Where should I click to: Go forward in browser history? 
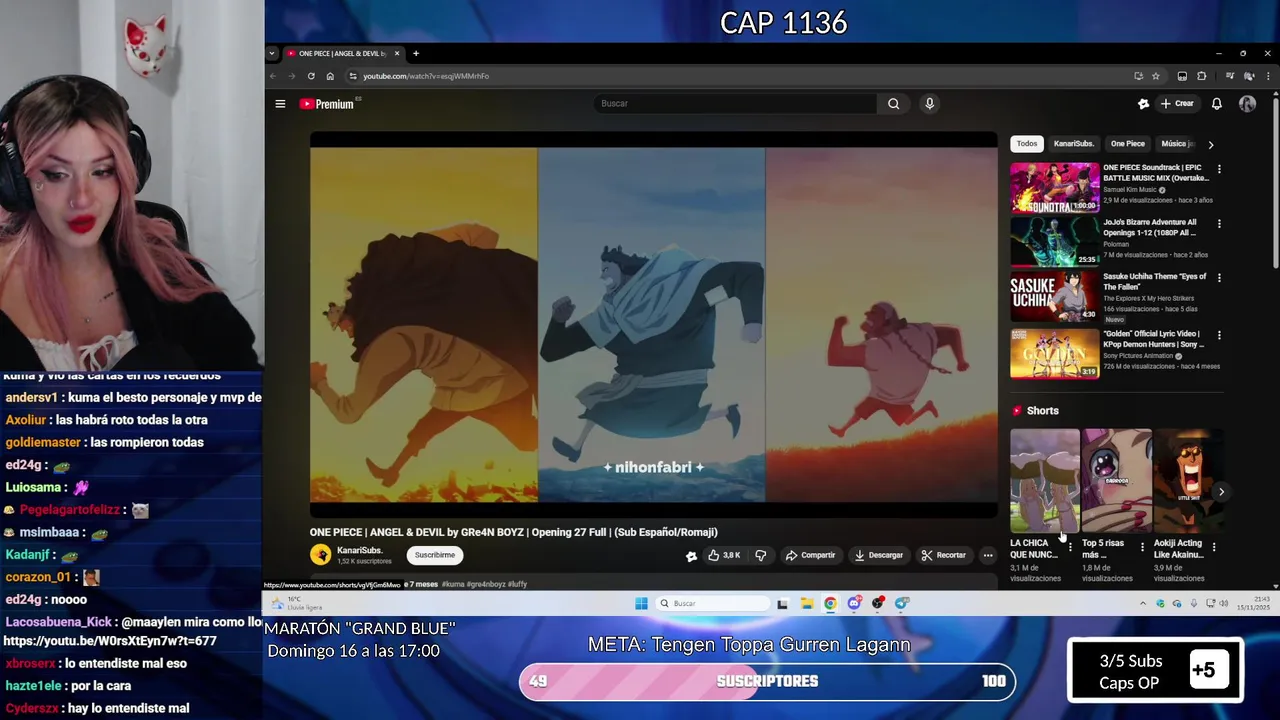292,76
